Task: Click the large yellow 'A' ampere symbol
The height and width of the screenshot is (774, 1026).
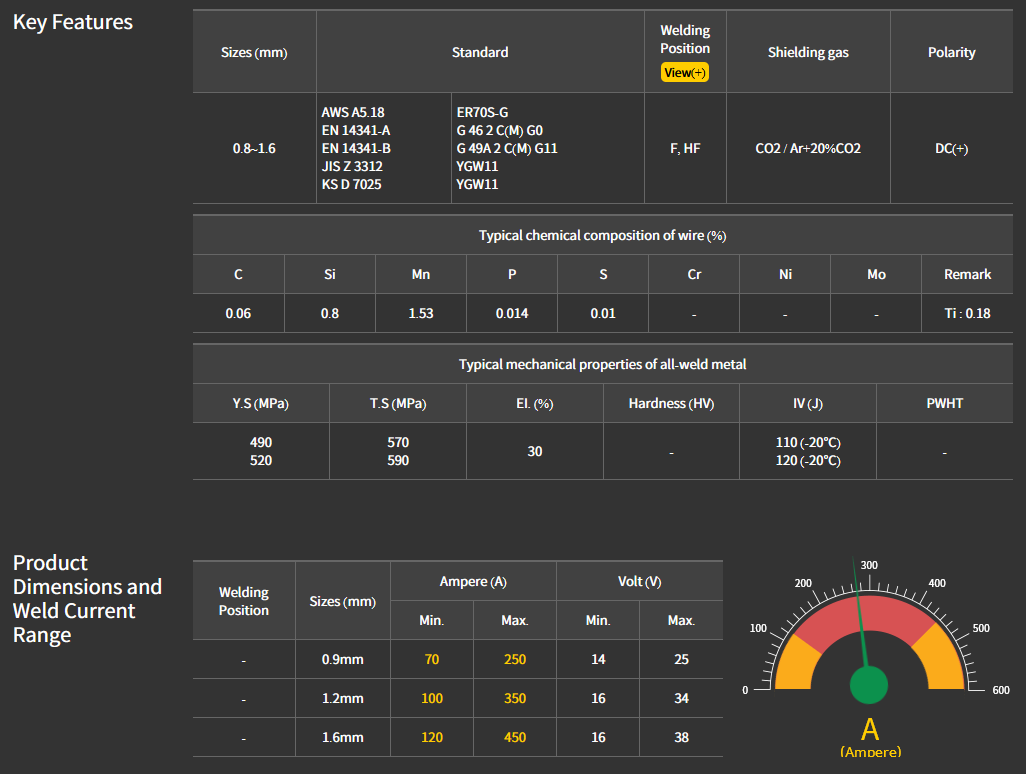Action: [869, 730]
